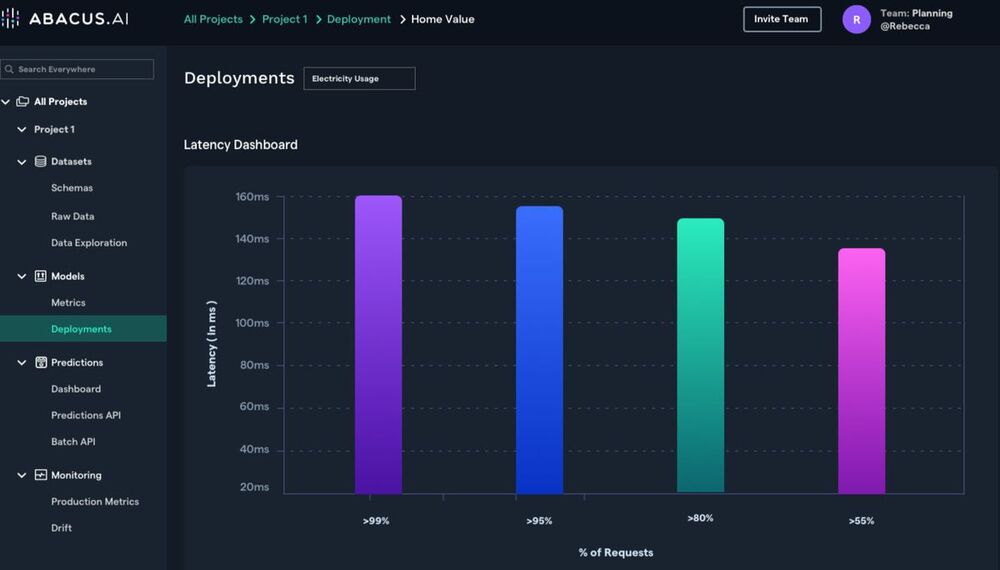Open the Metrics menu item
The width and height of the screenshot is (1000, 570).
68,303
